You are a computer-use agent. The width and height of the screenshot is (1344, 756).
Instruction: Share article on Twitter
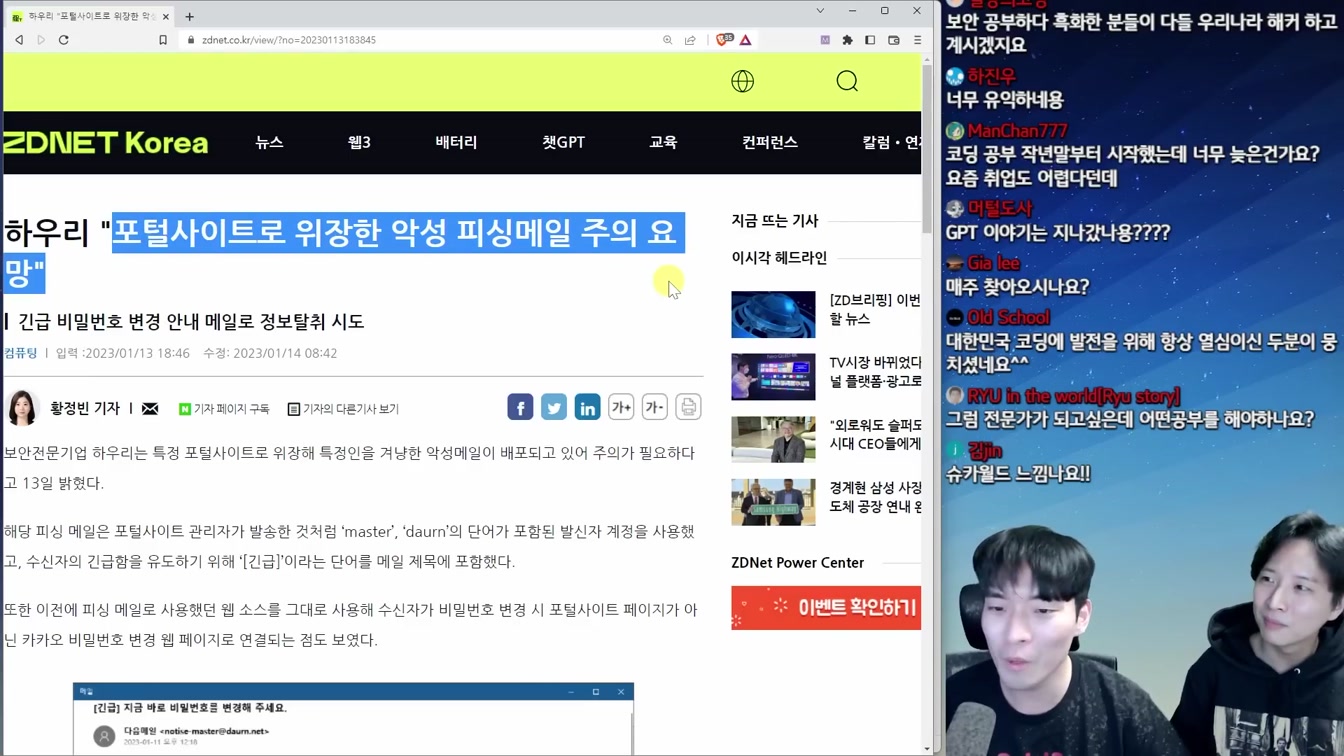[554, 407]
